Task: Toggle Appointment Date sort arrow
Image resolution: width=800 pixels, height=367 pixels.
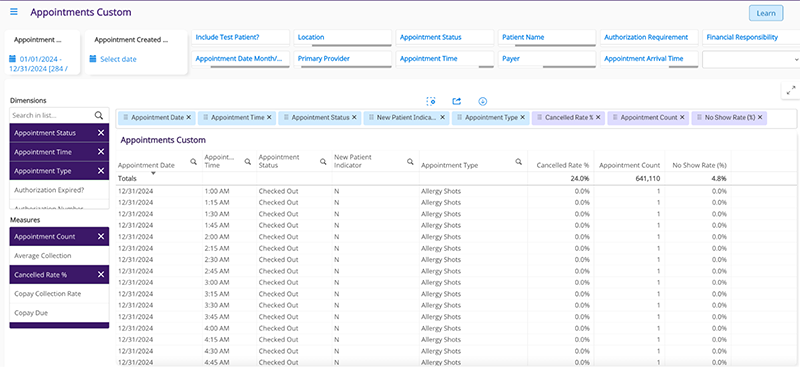Action: (x=153, y=174)
